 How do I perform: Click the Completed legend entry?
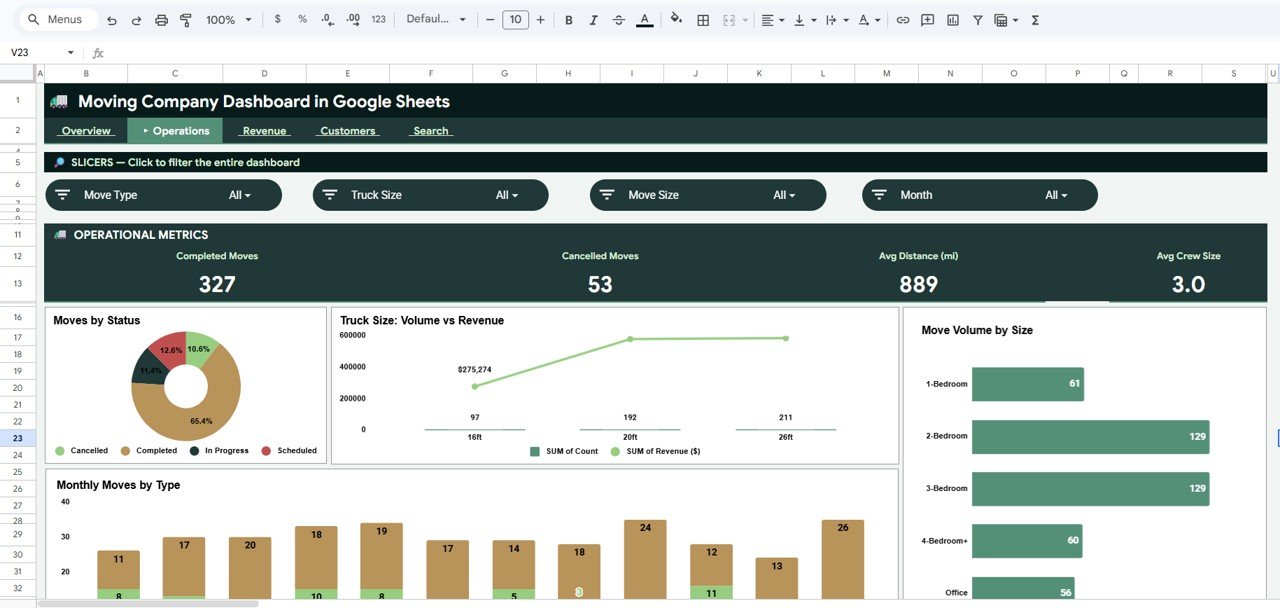tap(150, 451)
